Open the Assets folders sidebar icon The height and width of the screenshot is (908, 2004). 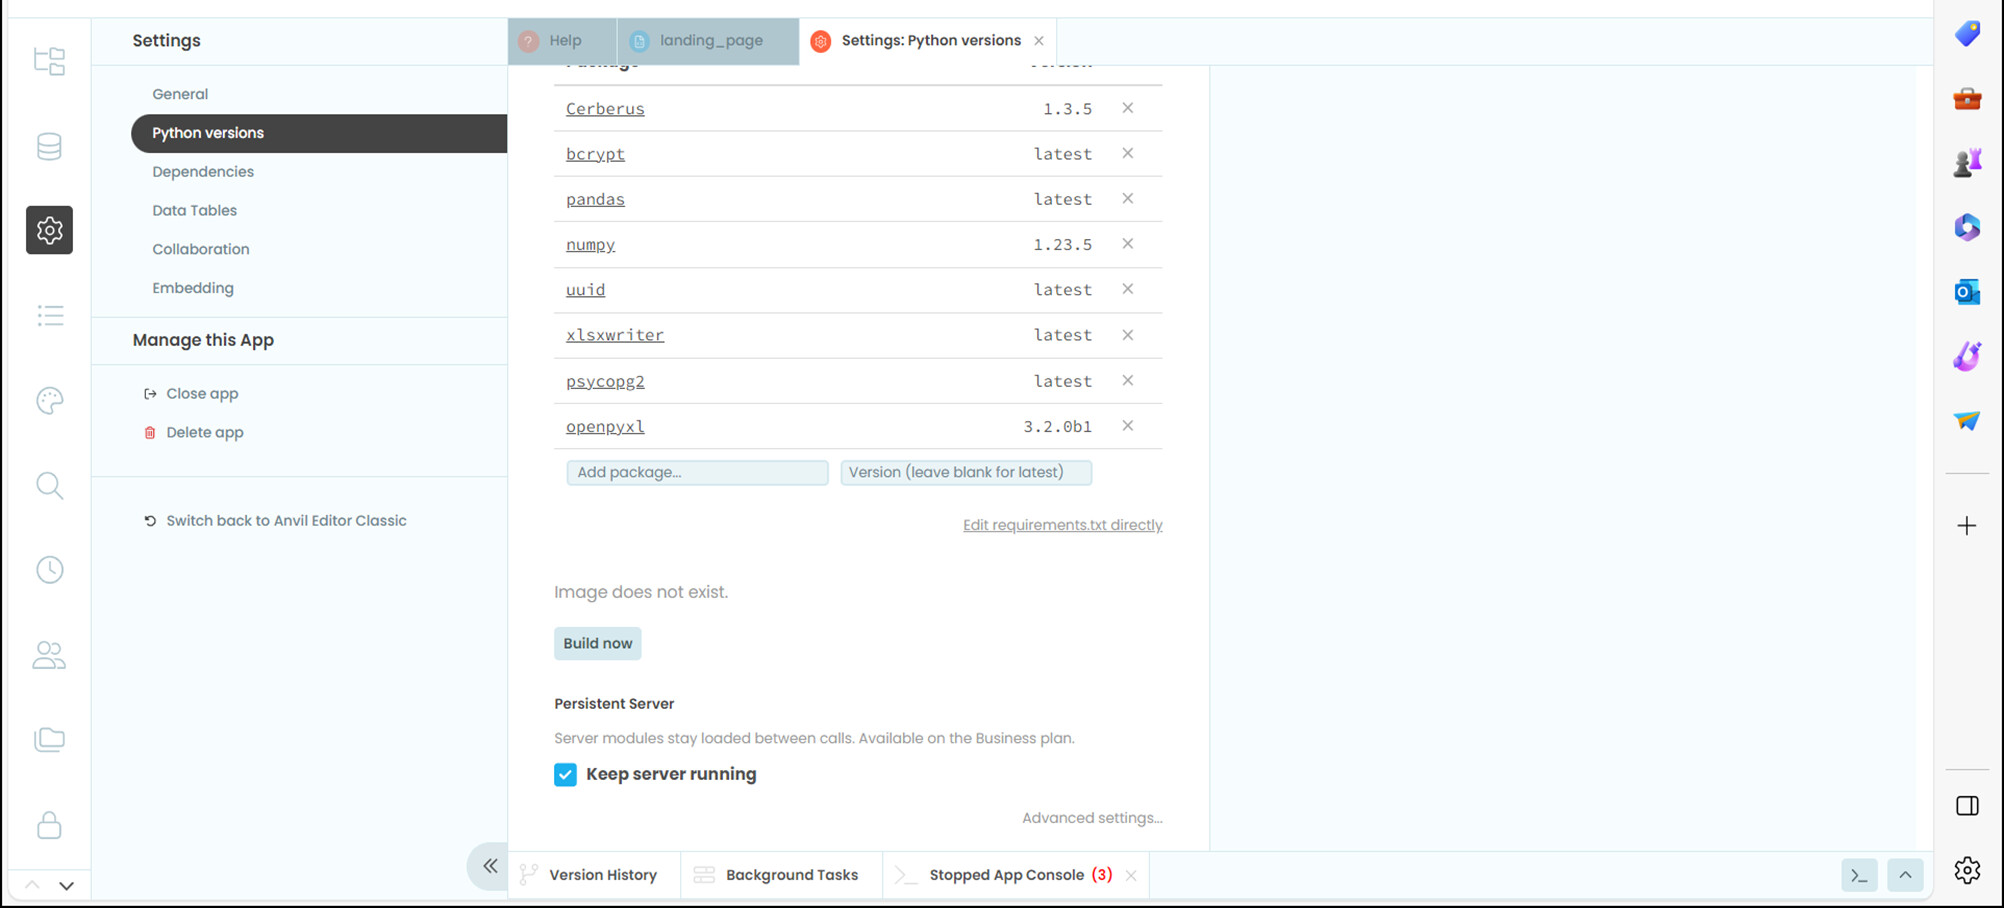click(49, 739)
